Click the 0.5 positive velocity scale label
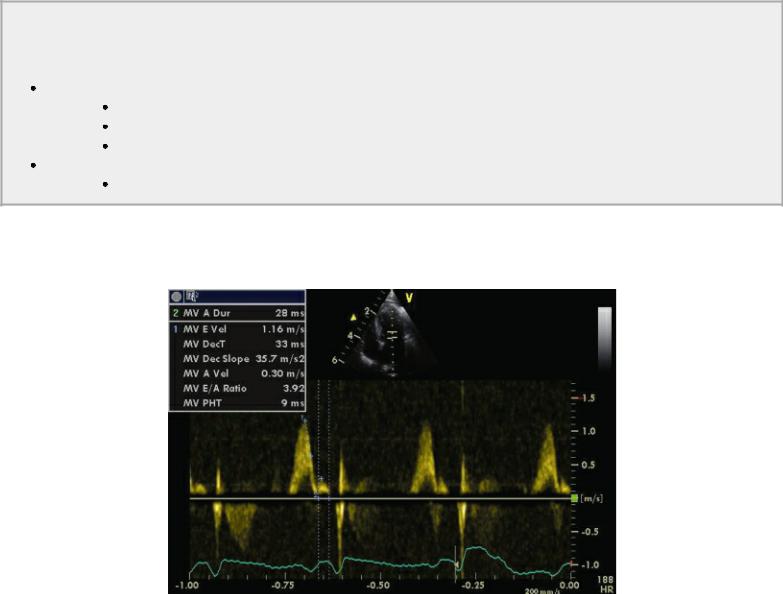The width and height of the screenshot is (783, 594). point(588,465)
